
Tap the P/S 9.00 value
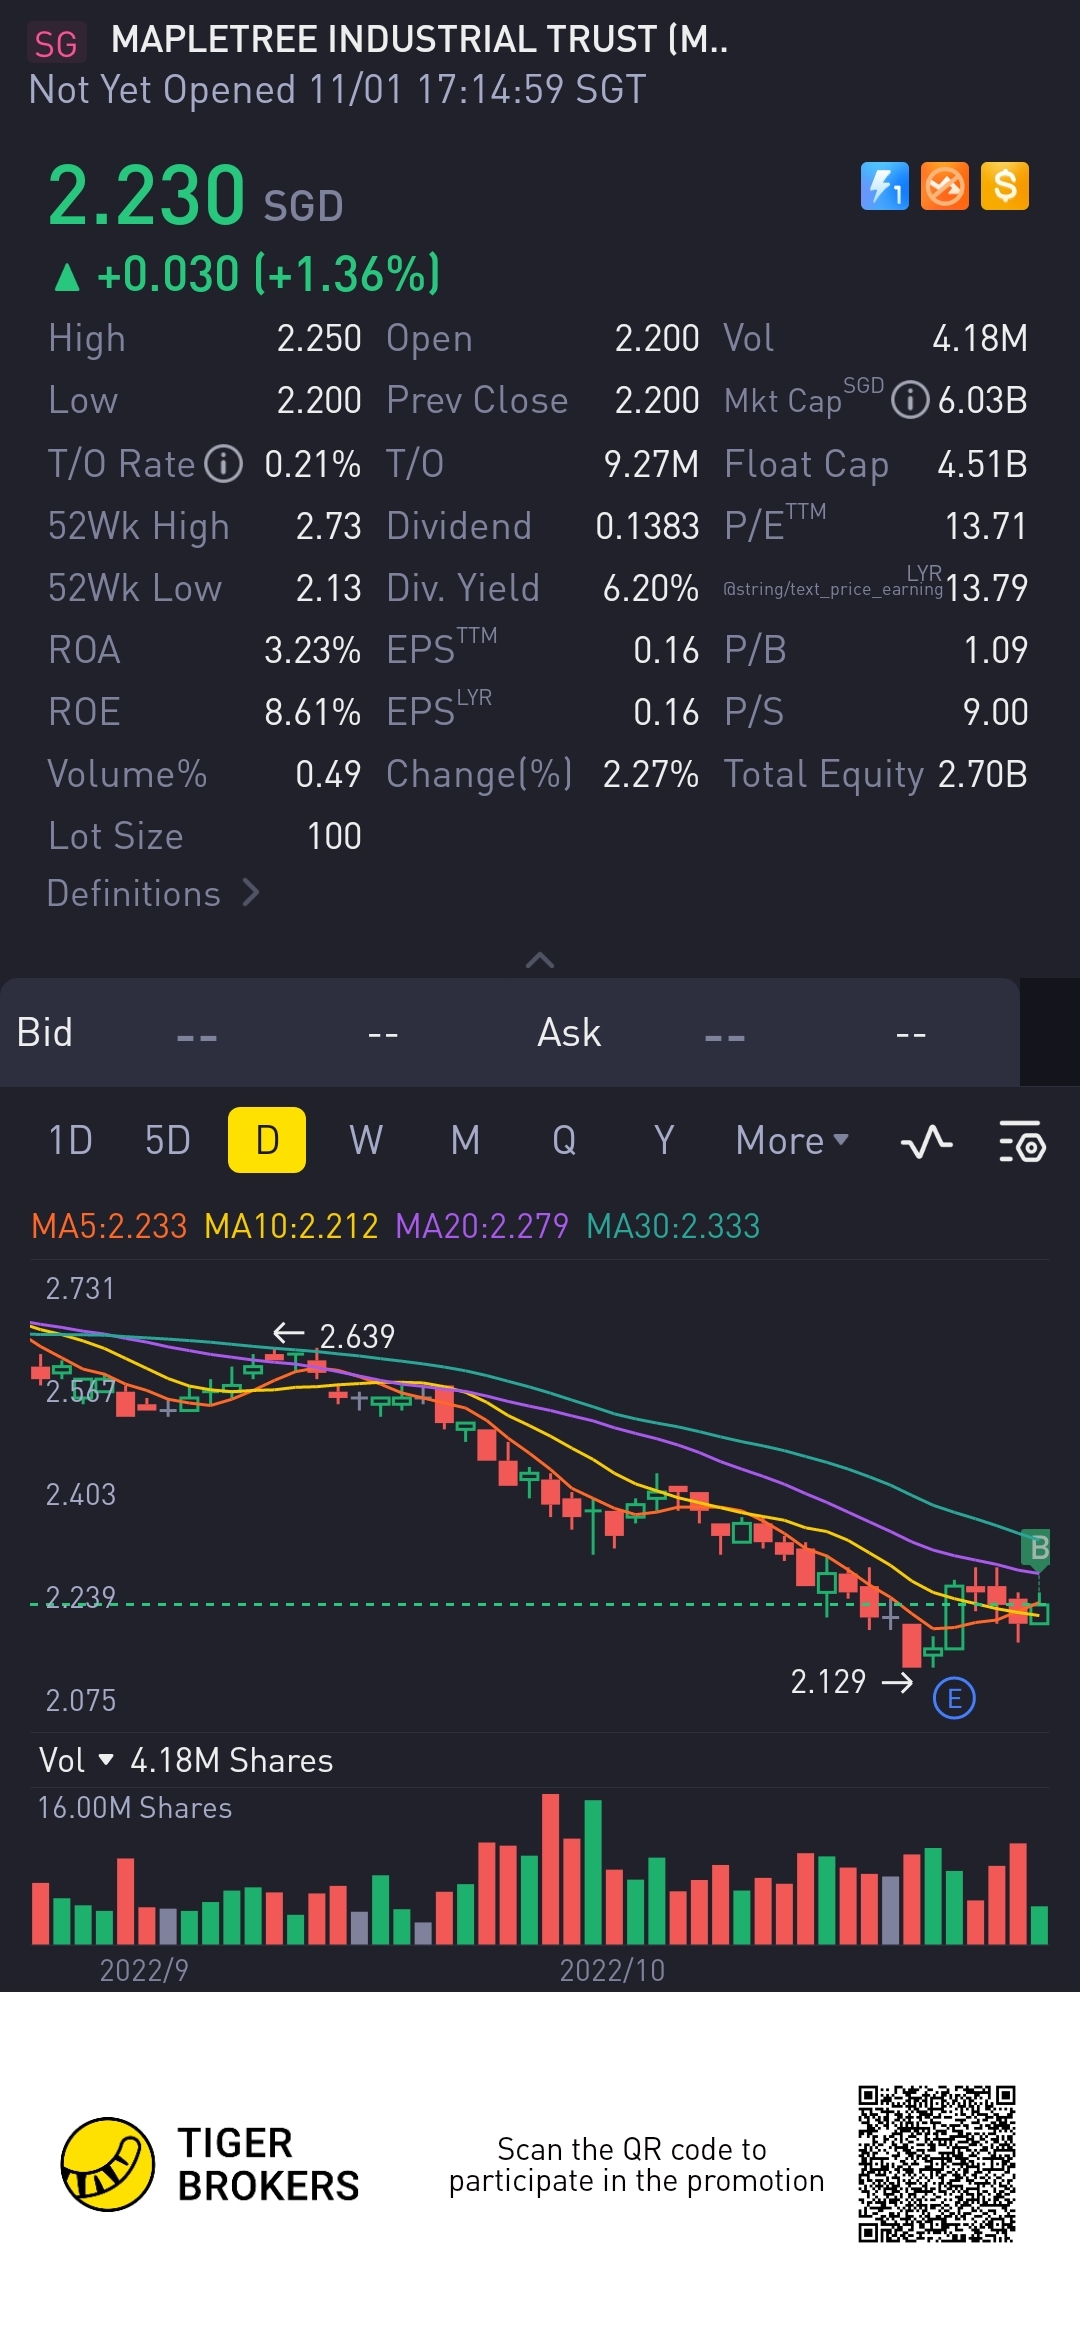[995, 712]
